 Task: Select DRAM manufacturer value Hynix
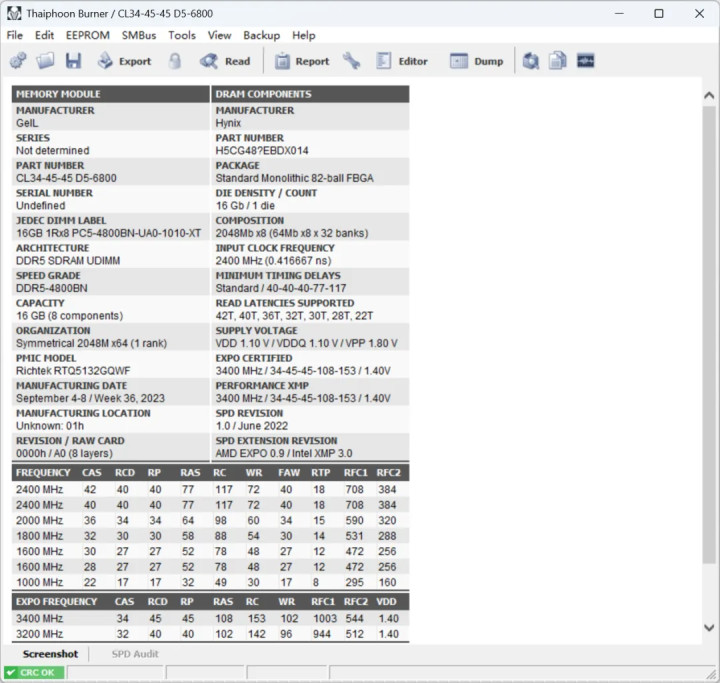coord(228,123)
